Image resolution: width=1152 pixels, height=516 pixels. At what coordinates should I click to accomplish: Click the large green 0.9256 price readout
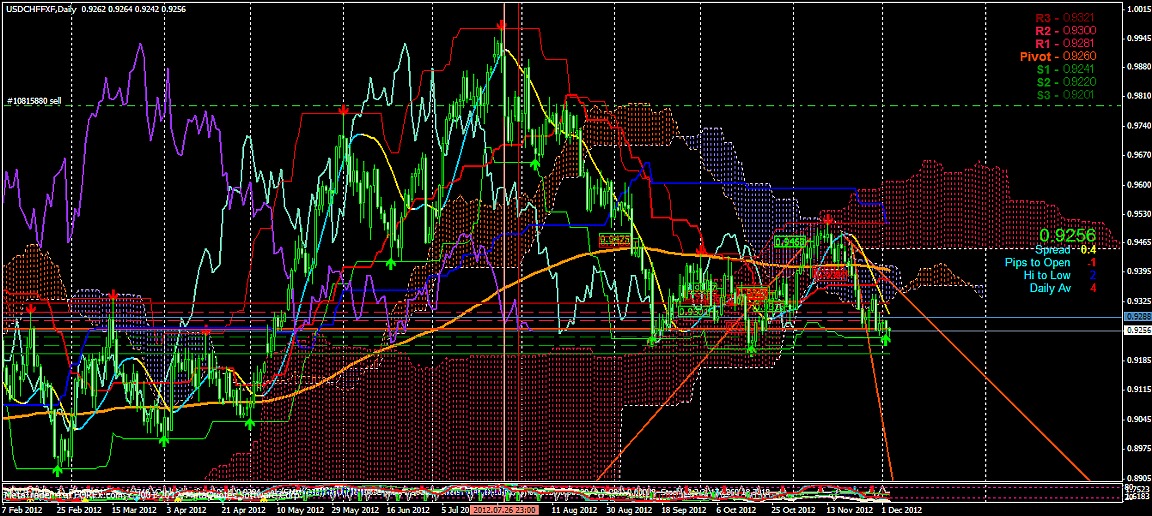tap(1067, 235)
